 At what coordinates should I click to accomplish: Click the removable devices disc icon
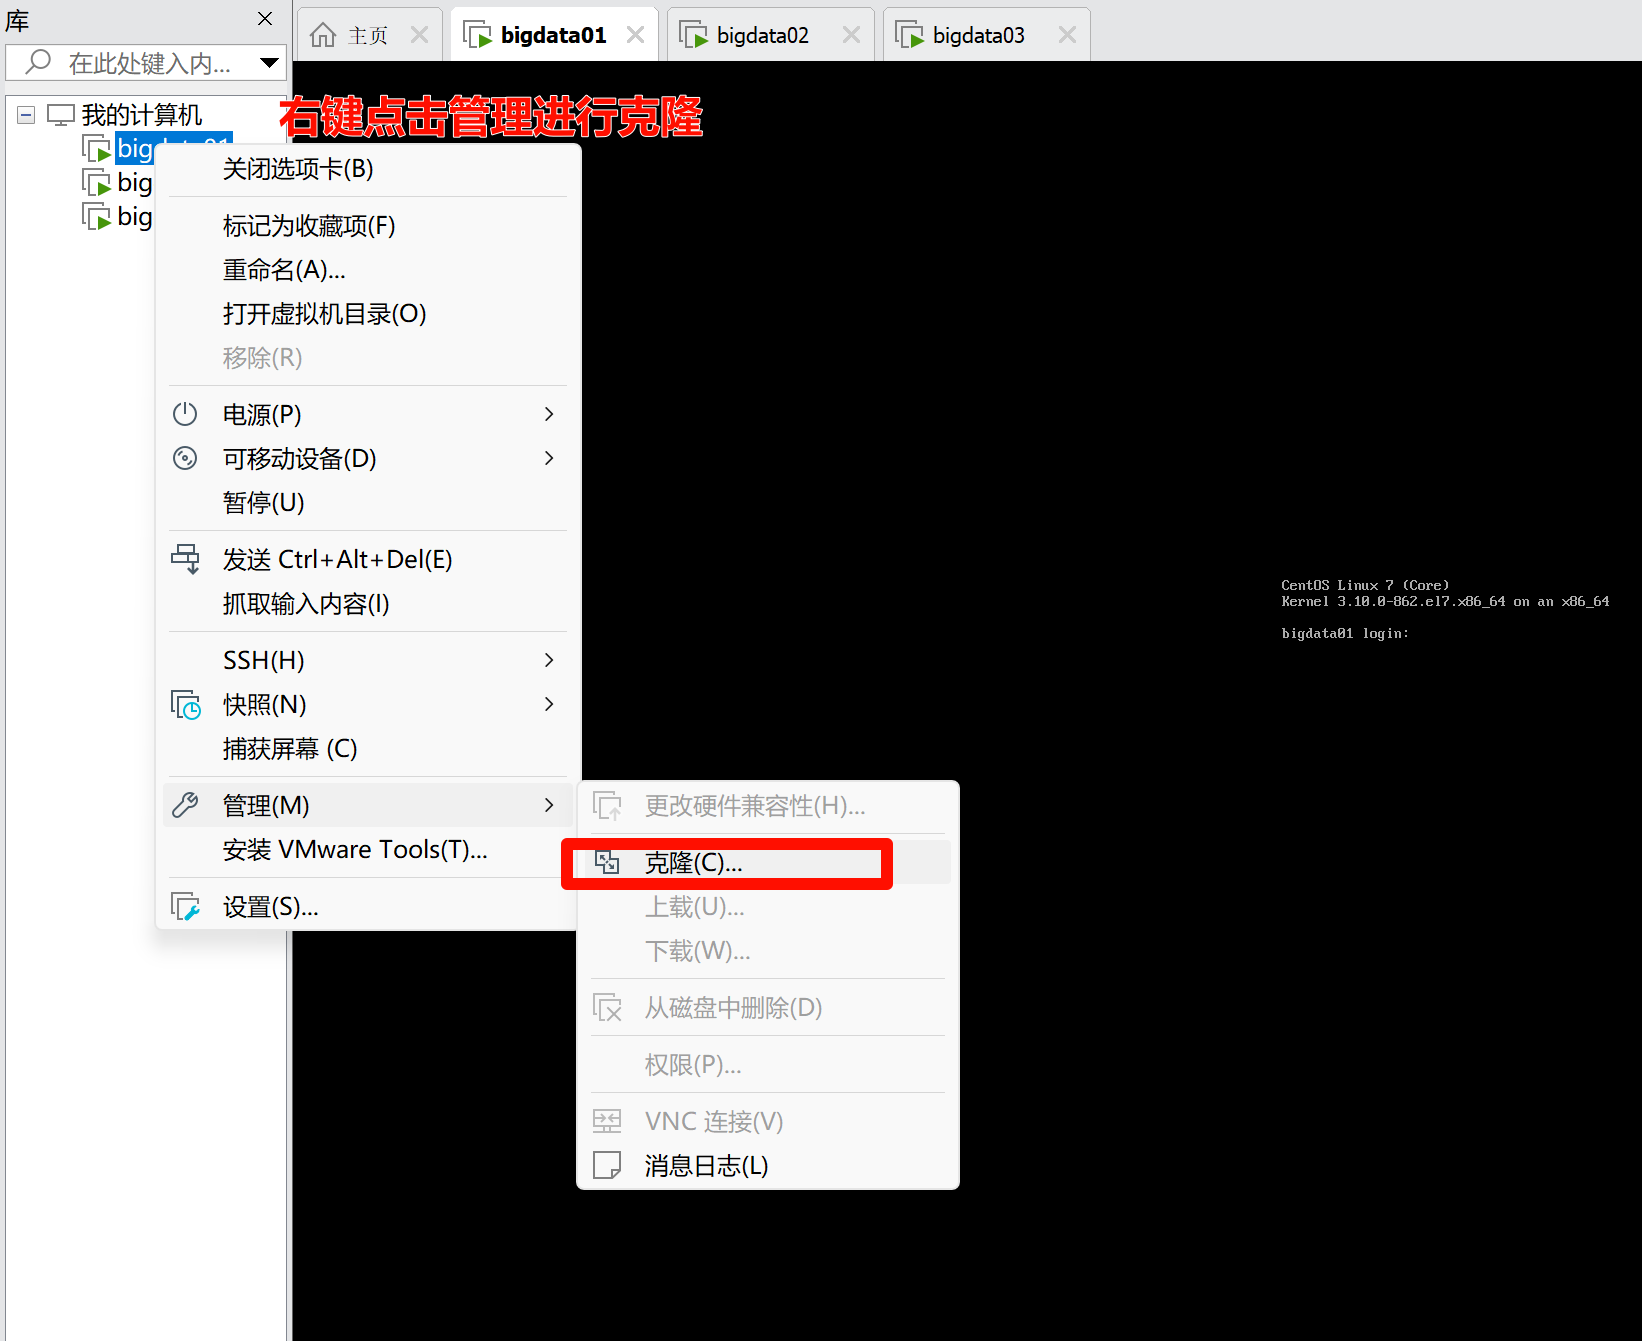[x=185, y=458]
